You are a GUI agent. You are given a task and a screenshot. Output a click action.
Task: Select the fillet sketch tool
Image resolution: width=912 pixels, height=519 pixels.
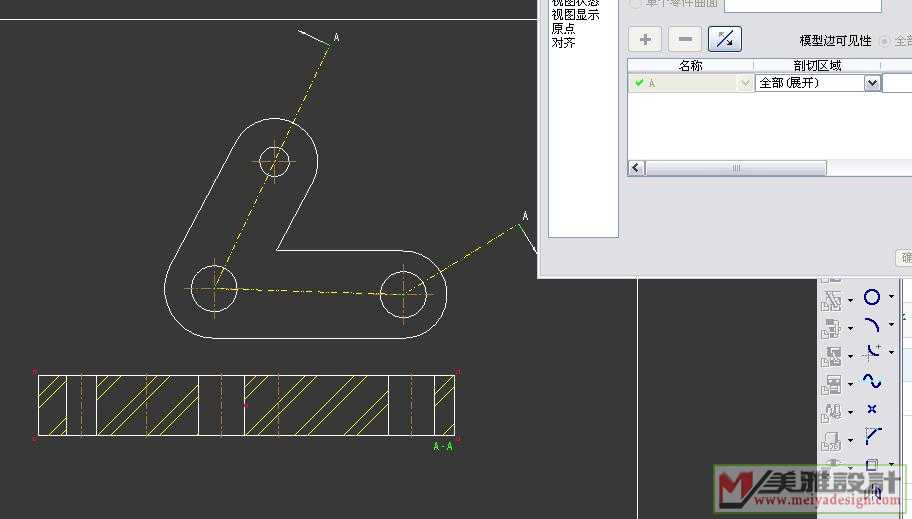pyautogui.click(x=872, y=352)
